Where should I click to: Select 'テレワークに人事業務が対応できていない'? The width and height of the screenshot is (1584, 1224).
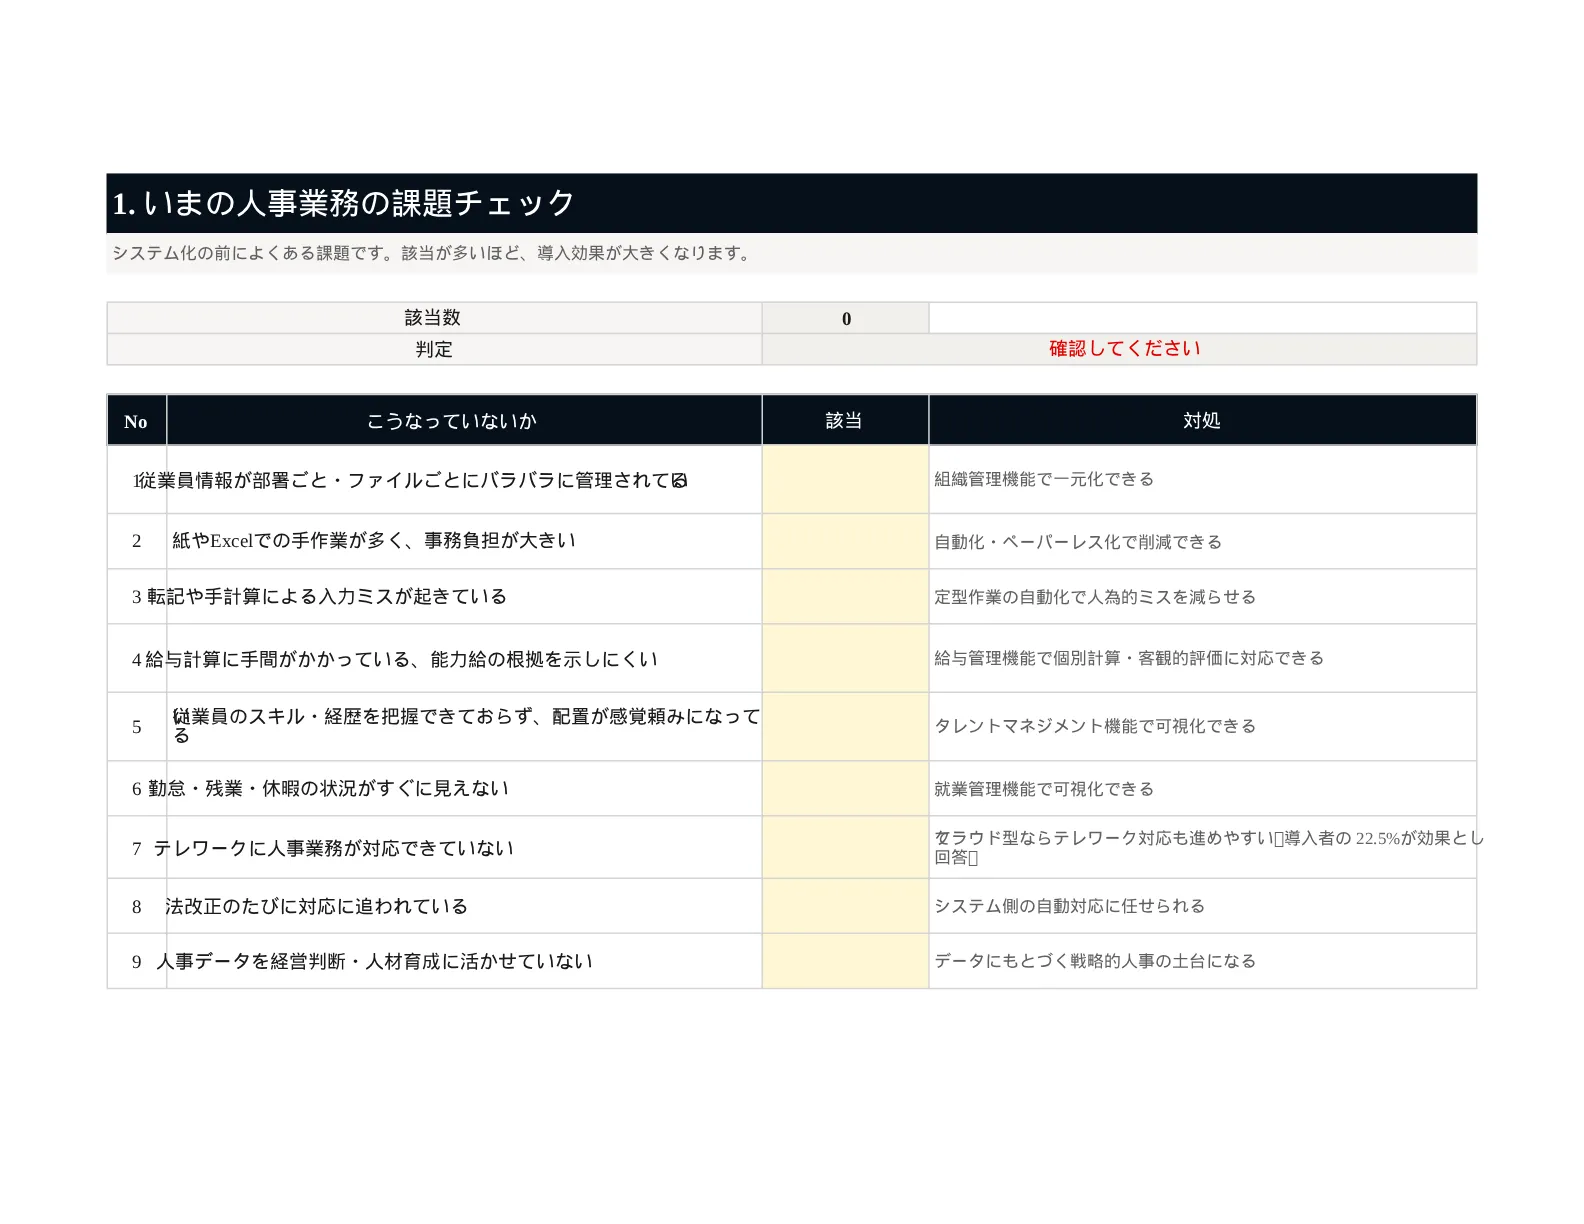coord(334,848)
